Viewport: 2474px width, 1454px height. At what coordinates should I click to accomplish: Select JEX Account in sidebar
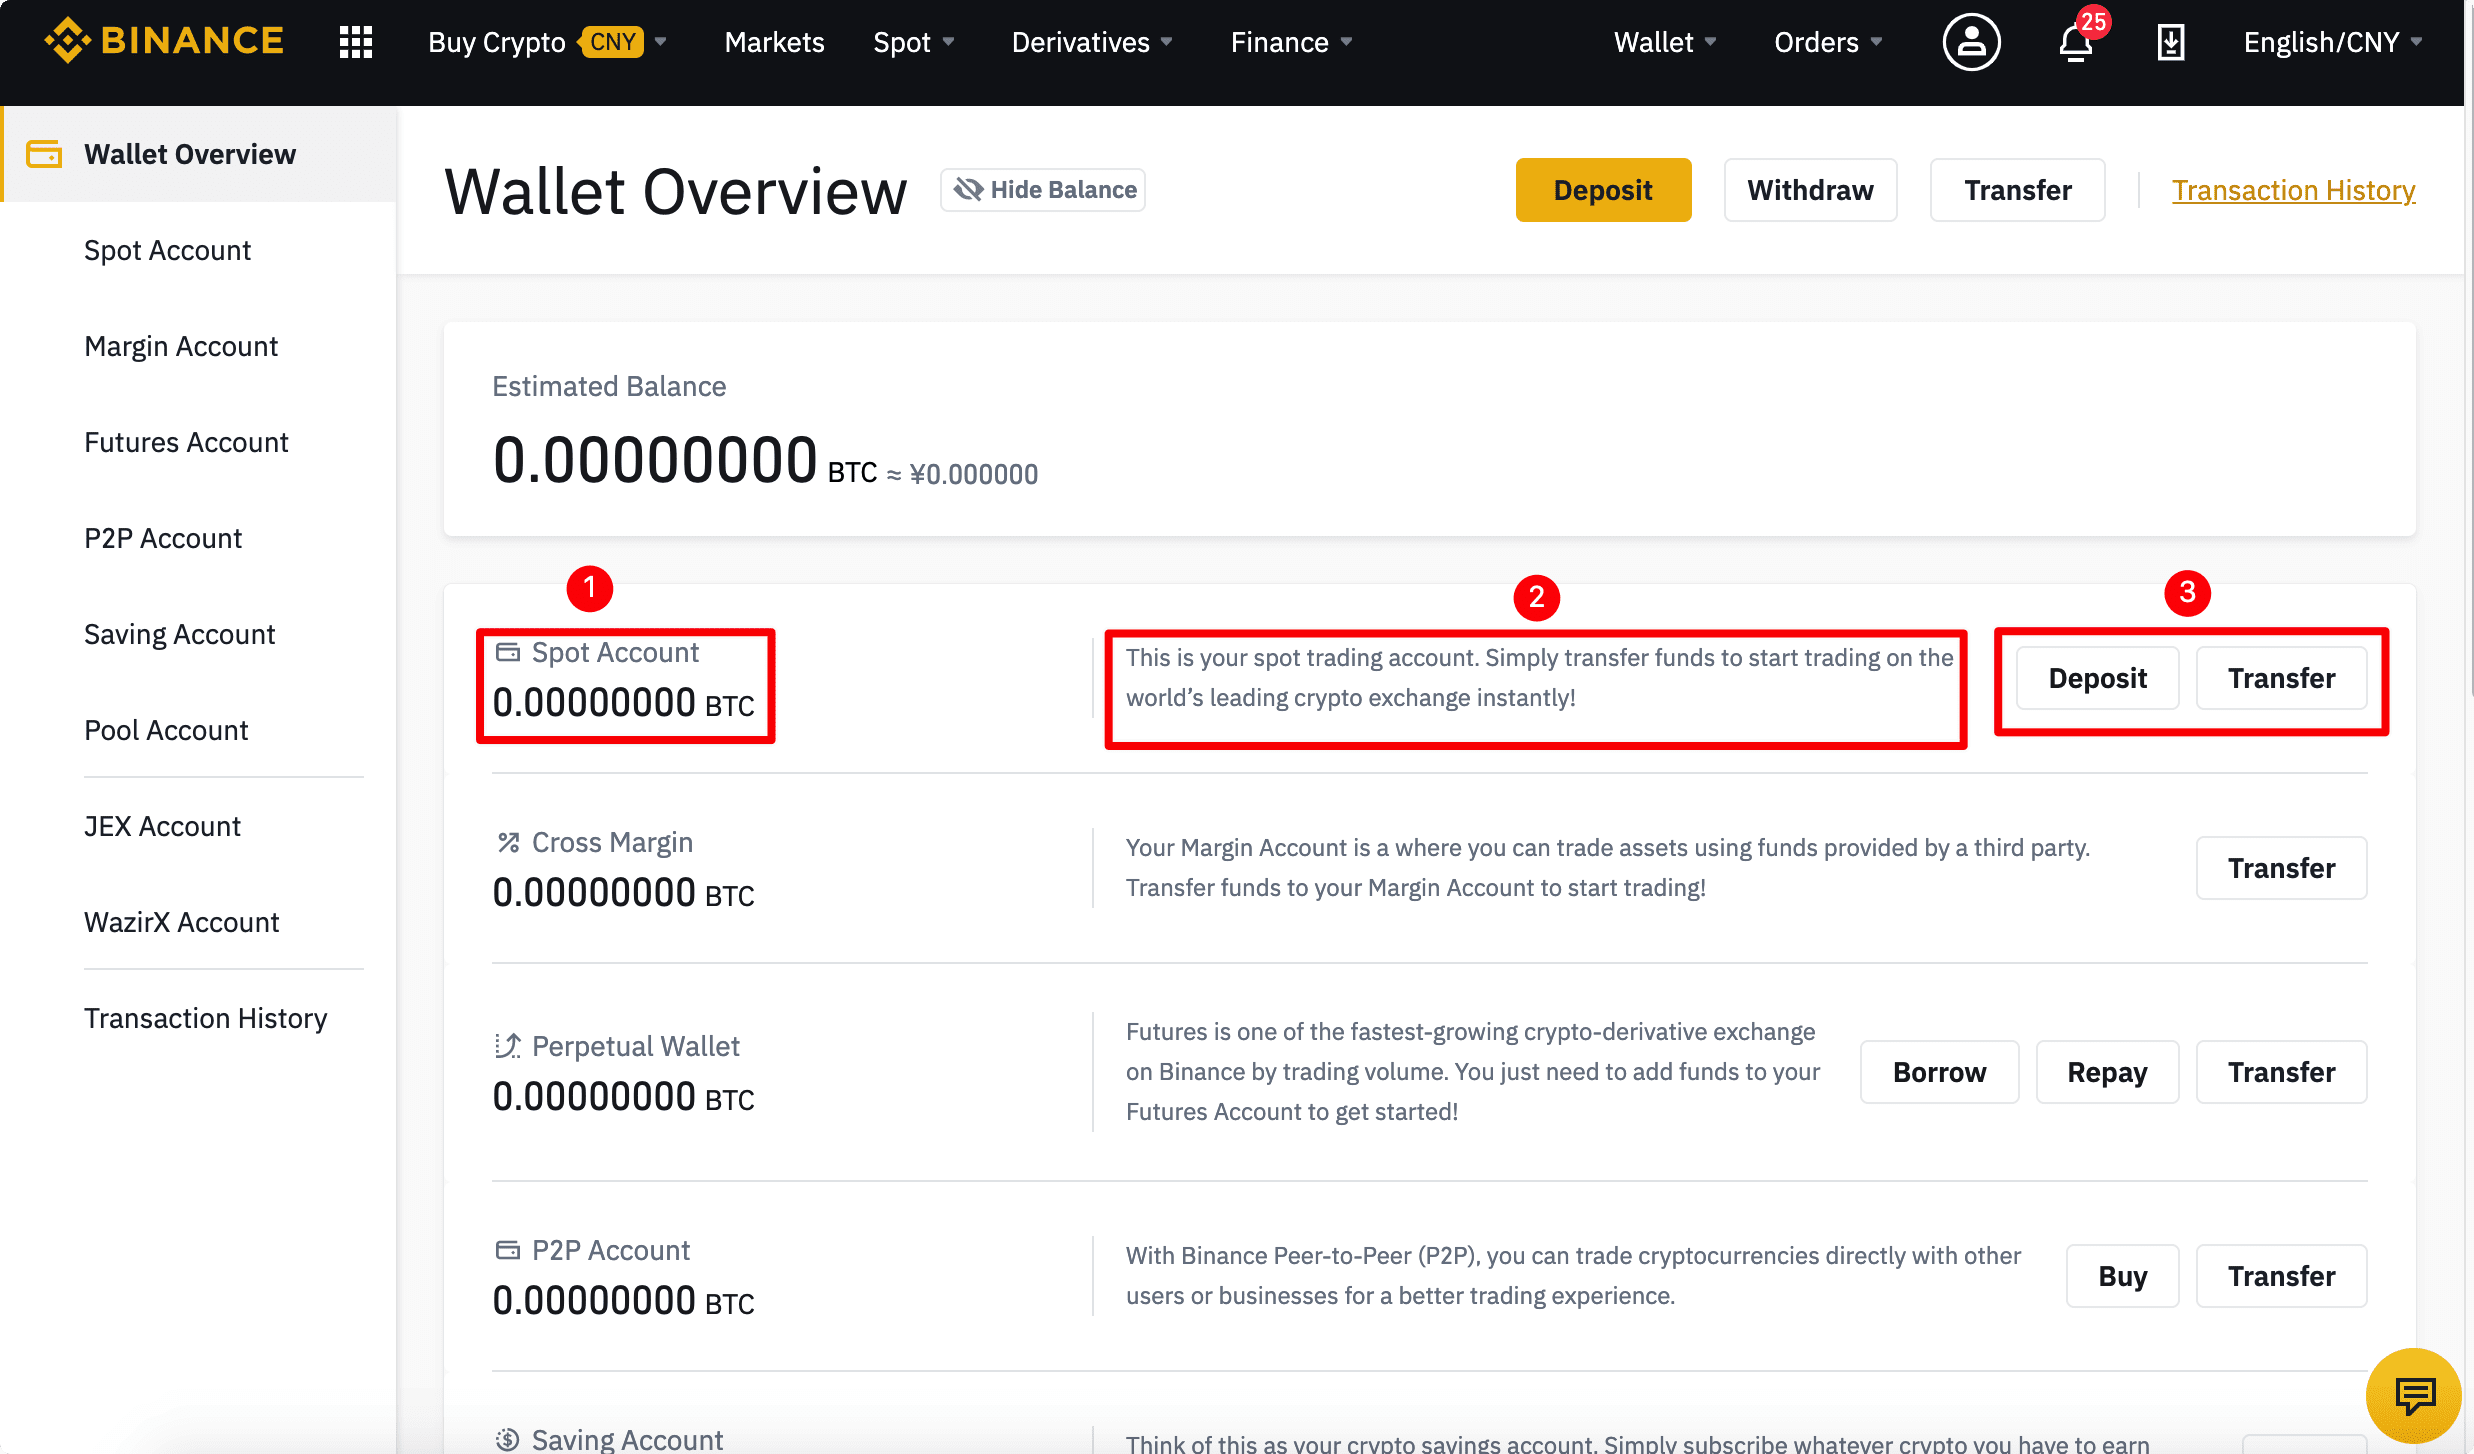pyautogui.click(x=162, y=826)
